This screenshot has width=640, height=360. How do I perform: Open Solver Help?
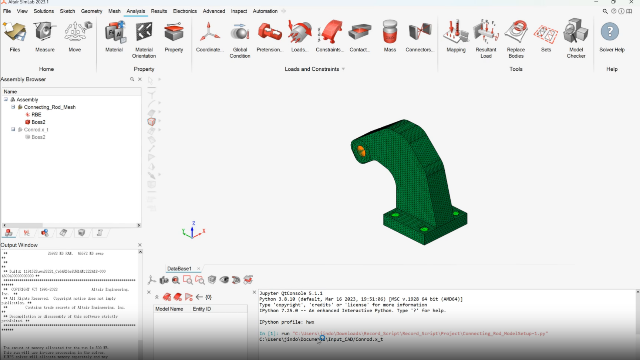611,37
